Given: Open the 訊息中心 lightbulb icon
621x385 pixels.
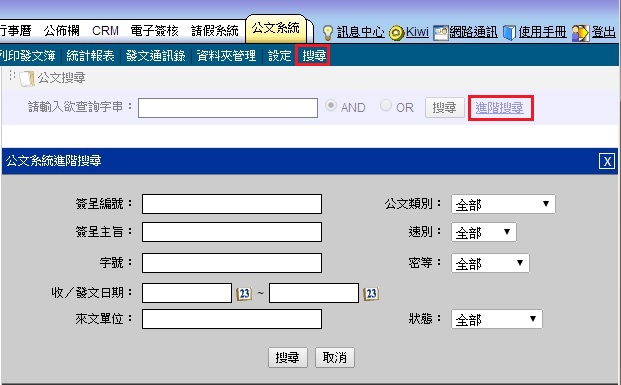Looking at the screenshot, I should [x=328, y=33].
